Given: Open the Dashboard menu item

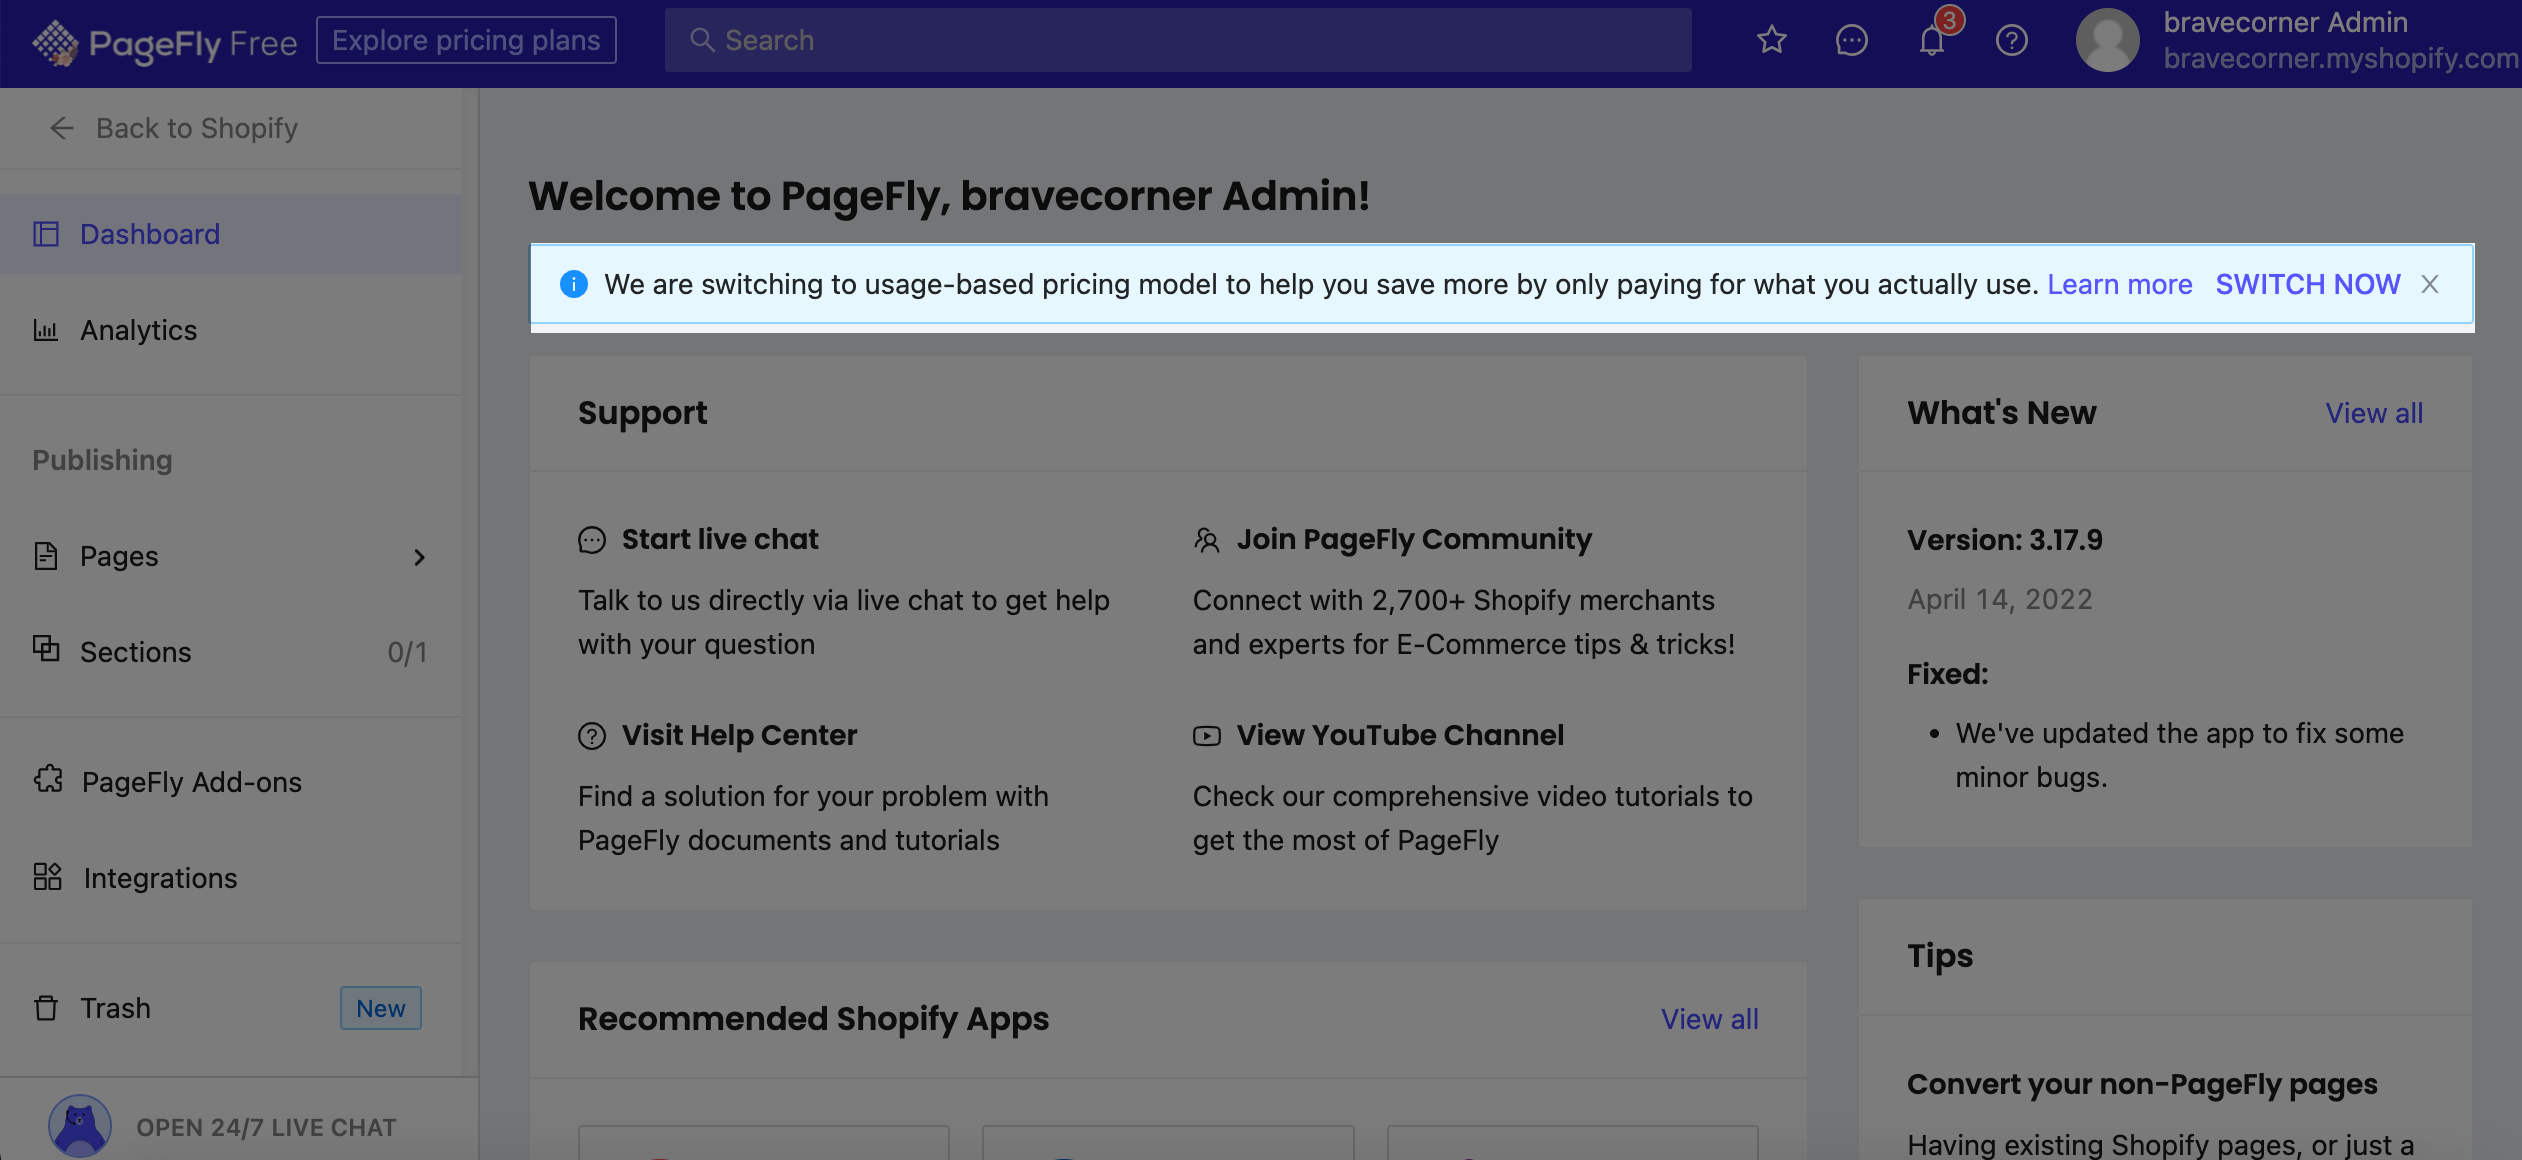Looking at the screenshot, I should (x=231, y=234).
